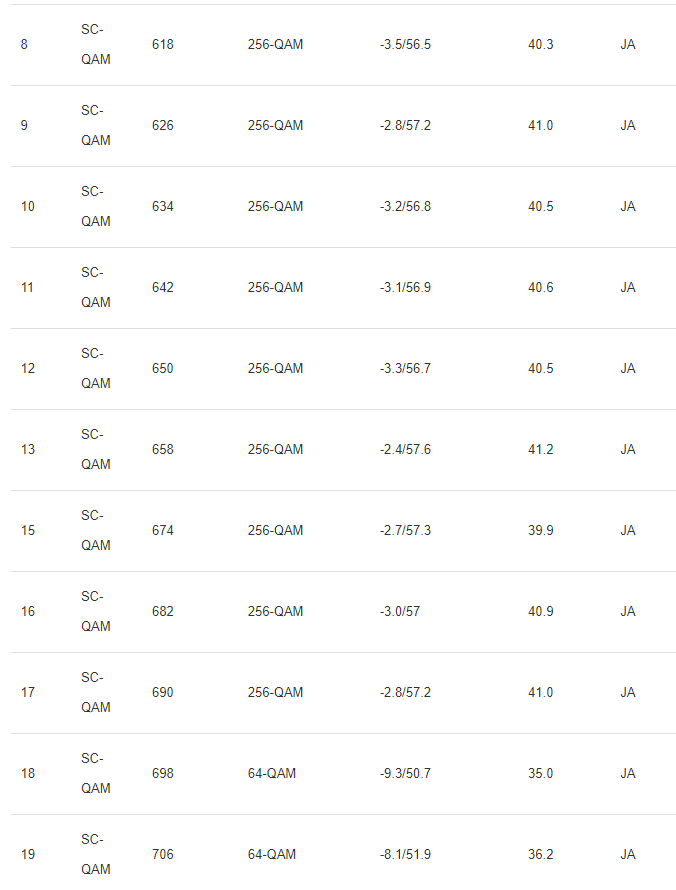Select the 64-QAM modulation for channel 18
Viewport: 676px width, 890px height.
pyautogui.click(x=272, y=774)
